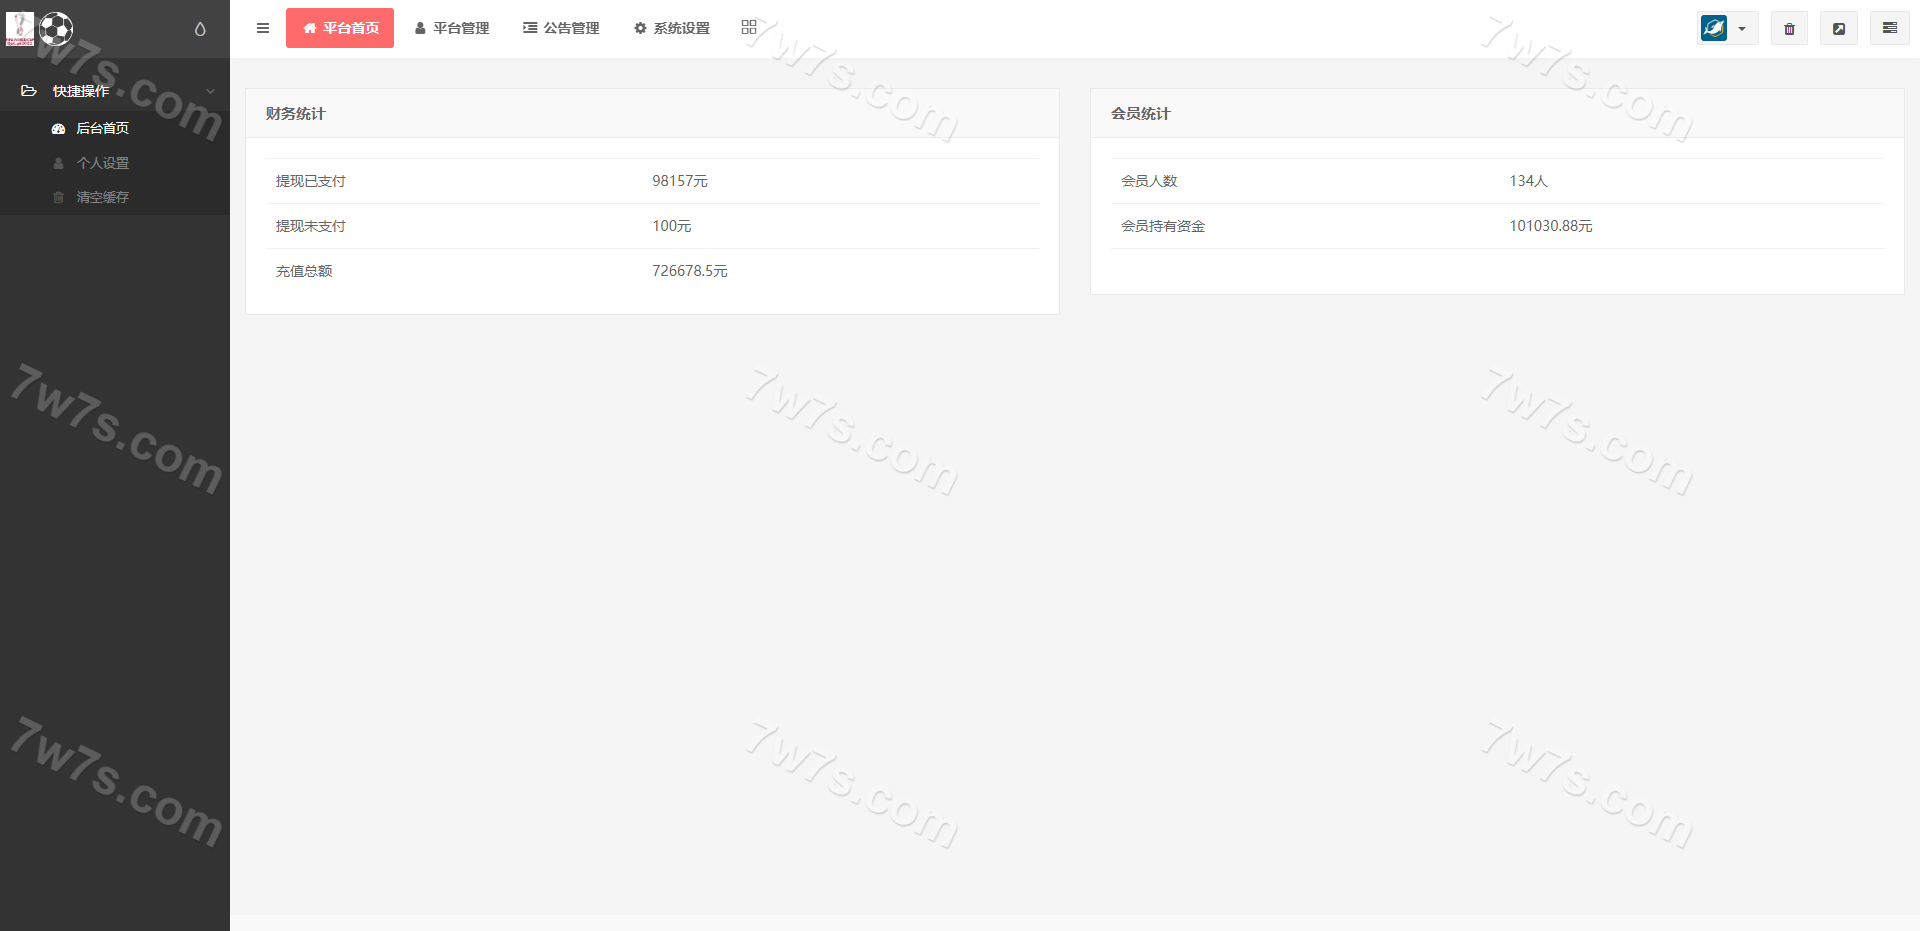Click the trash can icon in top bar

[x=1789, y=29]
